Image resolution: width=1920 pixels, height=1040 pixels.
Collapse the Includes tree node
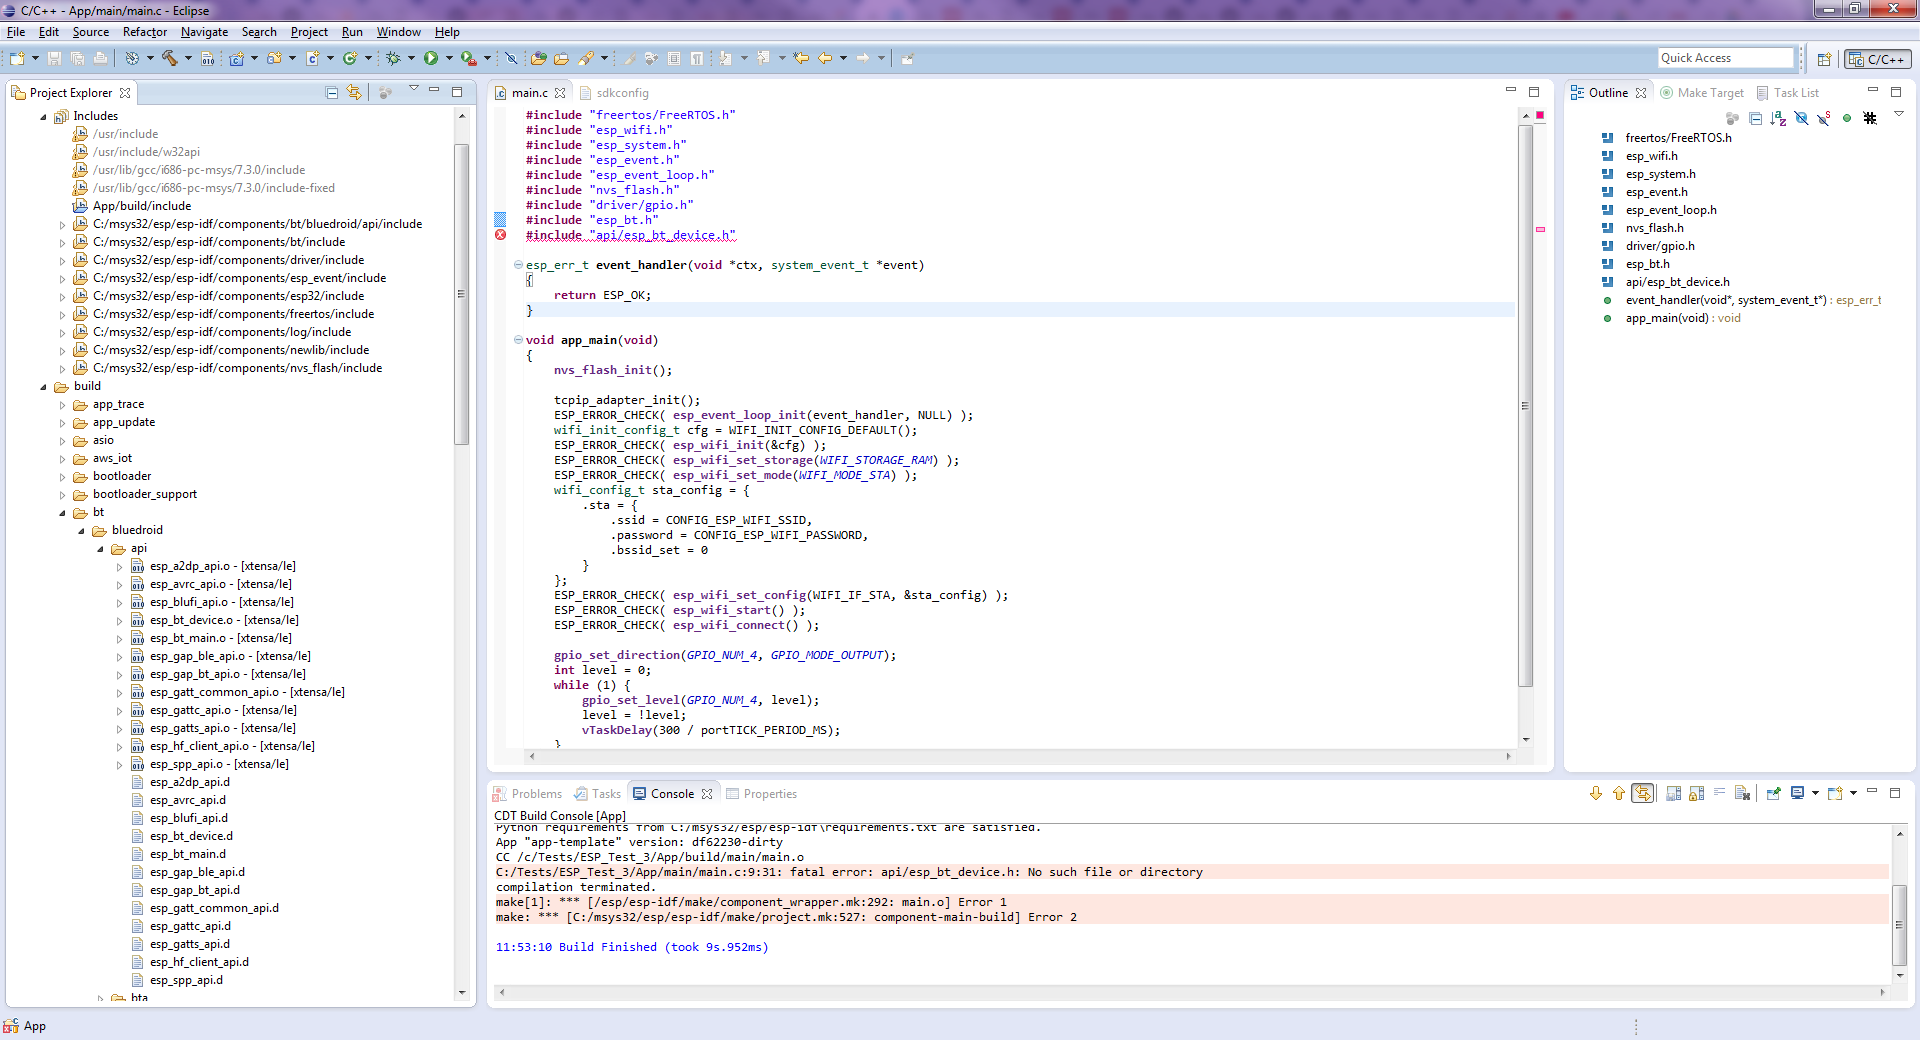(43, 117)
